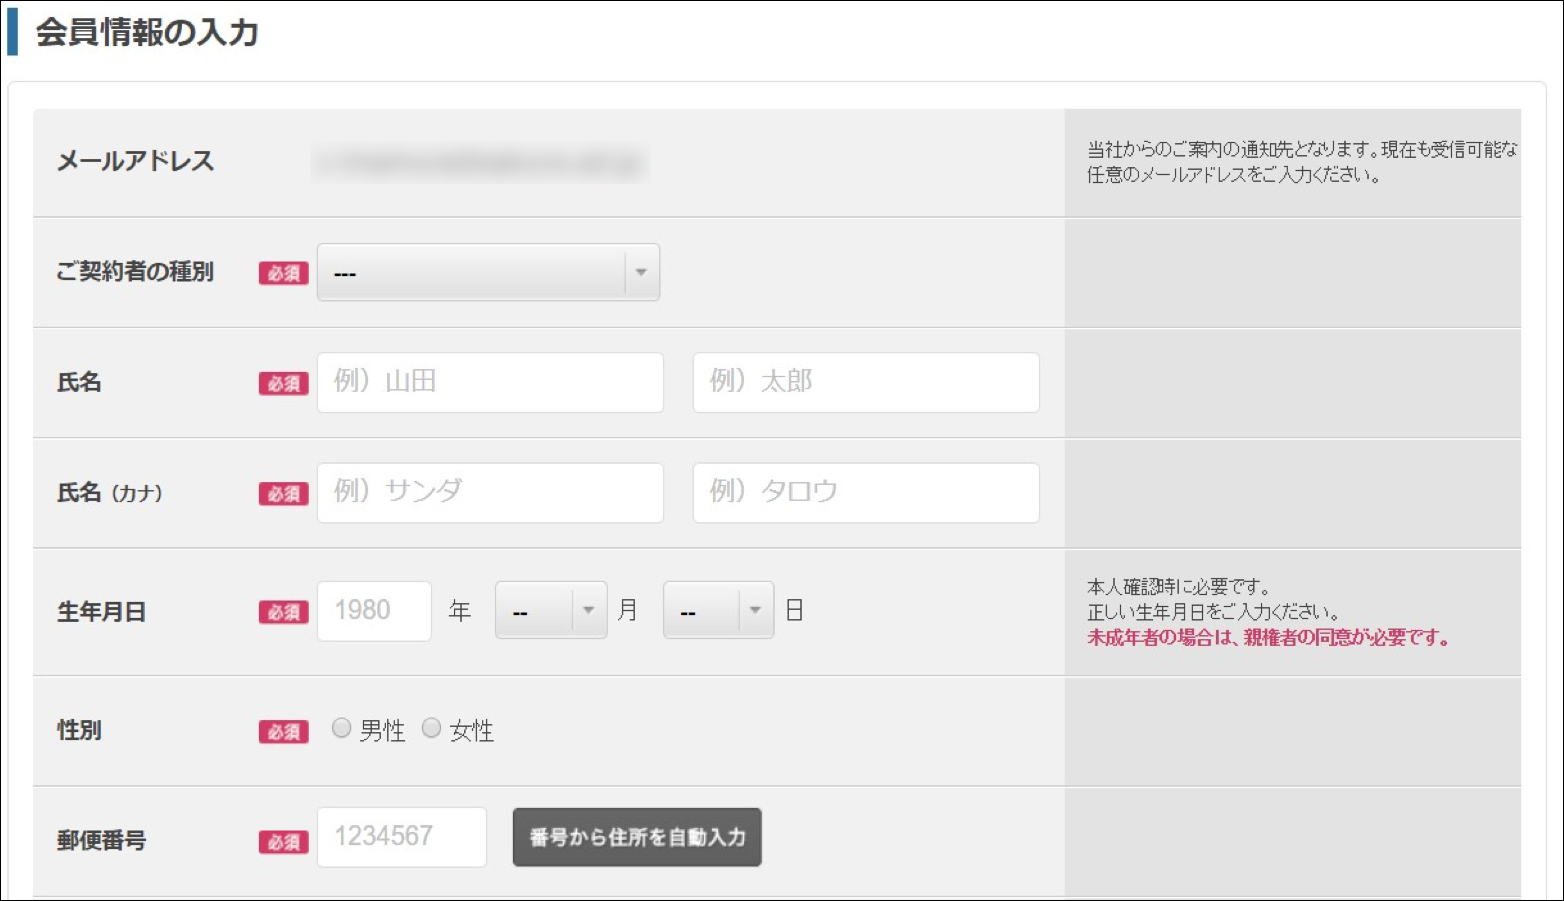Click the 必須 badge beside 生年月日
Screen dimensions: 1564x901
tap(284, 612)
